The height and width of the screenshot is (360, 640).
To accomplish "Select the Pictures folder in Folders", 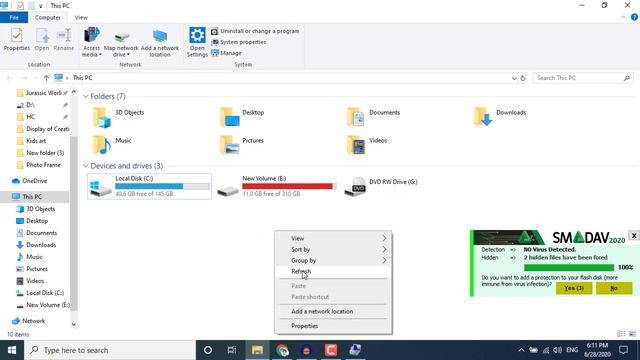I will tap(242, 145).
